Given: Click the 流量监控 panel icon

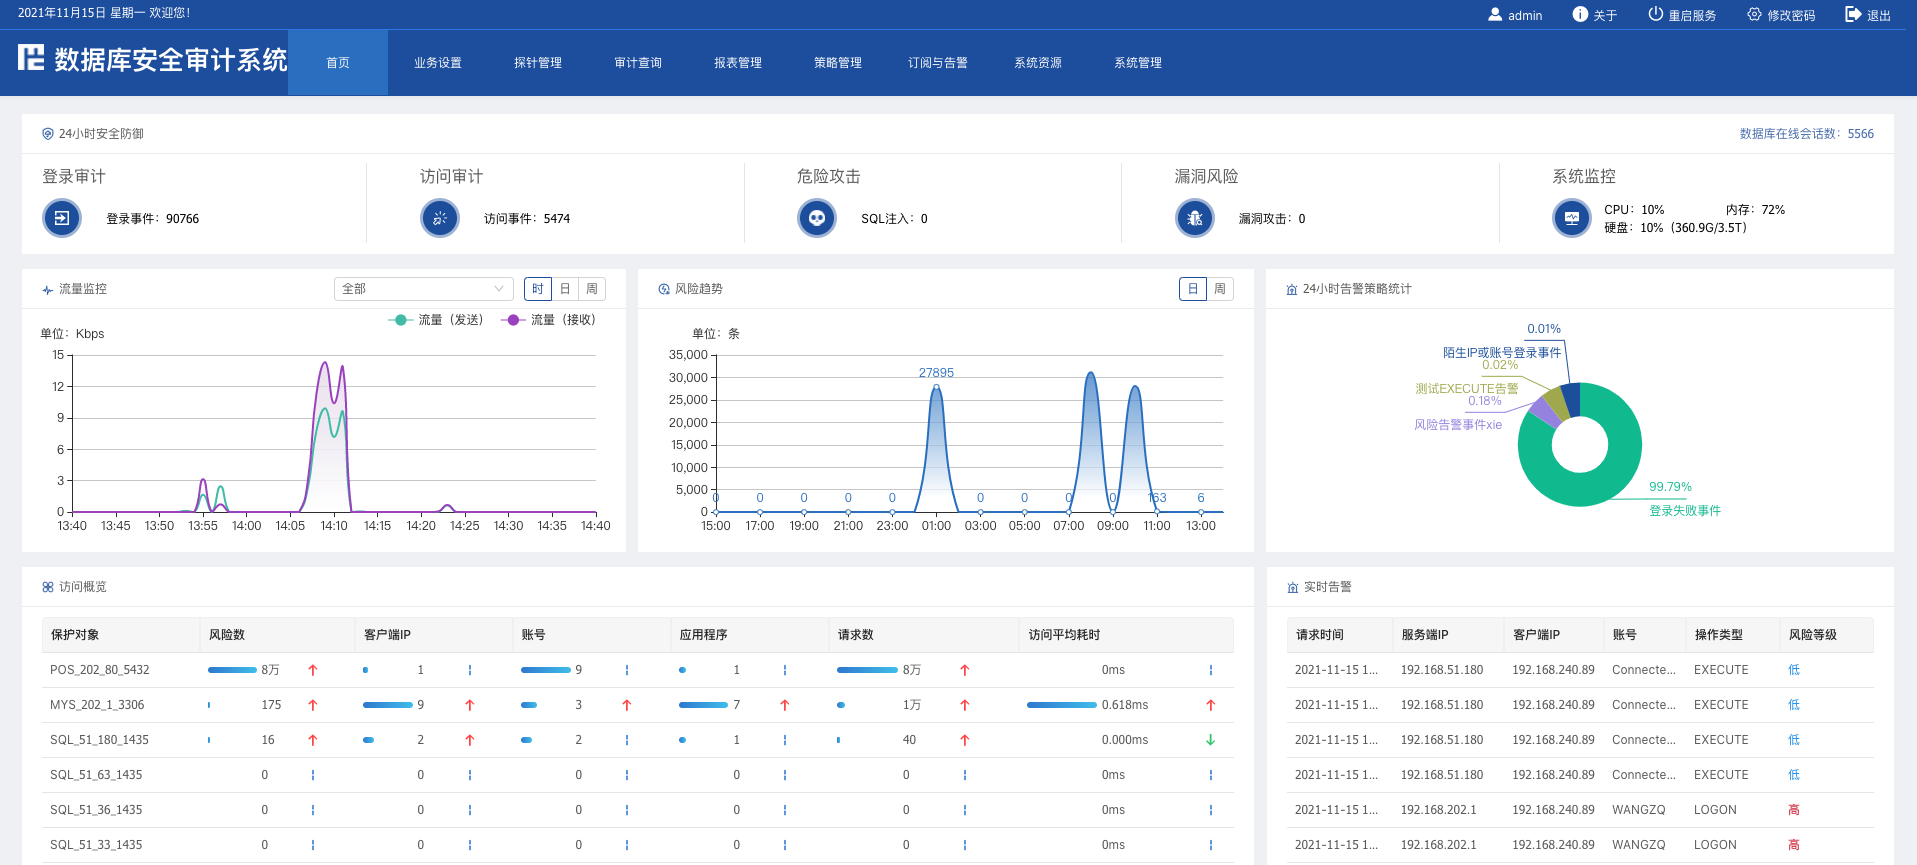Looking at the screenshot, I should click(48, 290).
